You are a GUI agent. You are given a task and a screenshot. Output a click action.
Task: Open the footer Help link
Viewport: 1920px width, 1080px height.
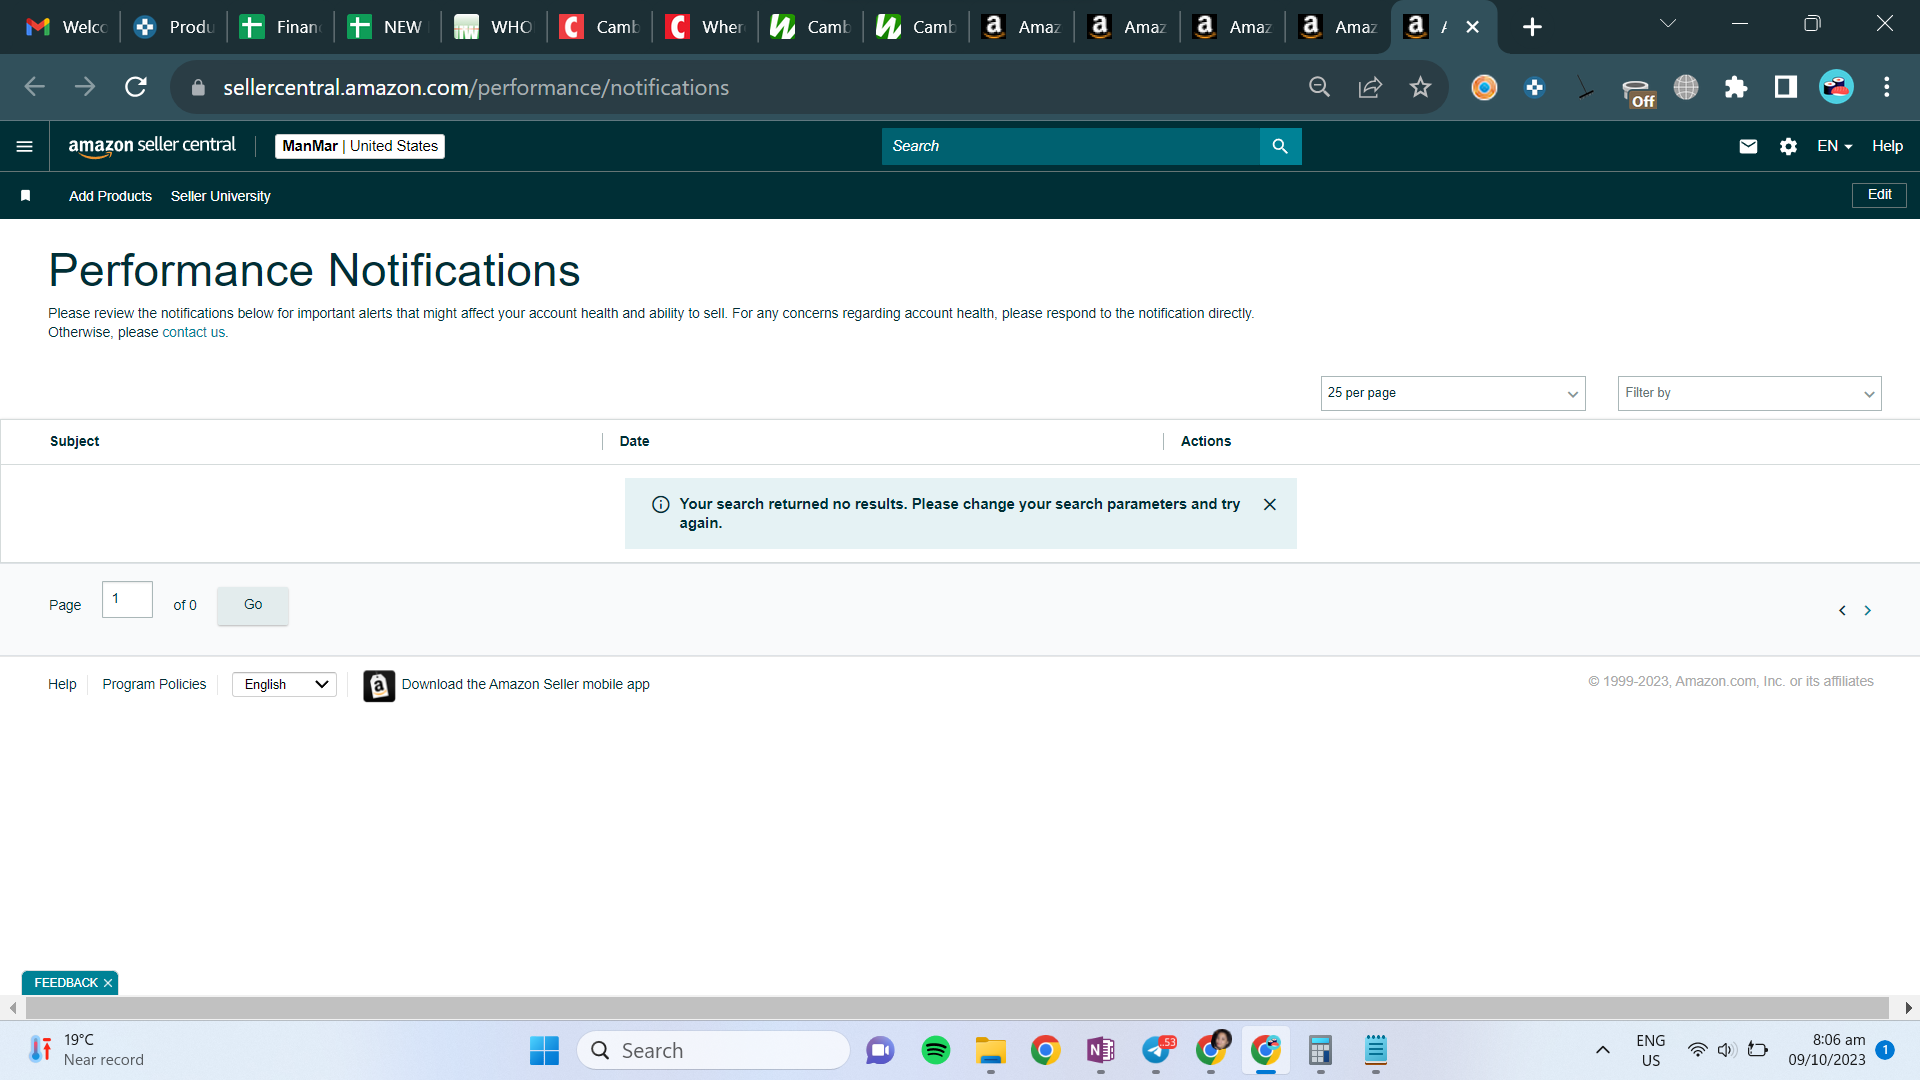pyautogui.click(x=62, y=685)
